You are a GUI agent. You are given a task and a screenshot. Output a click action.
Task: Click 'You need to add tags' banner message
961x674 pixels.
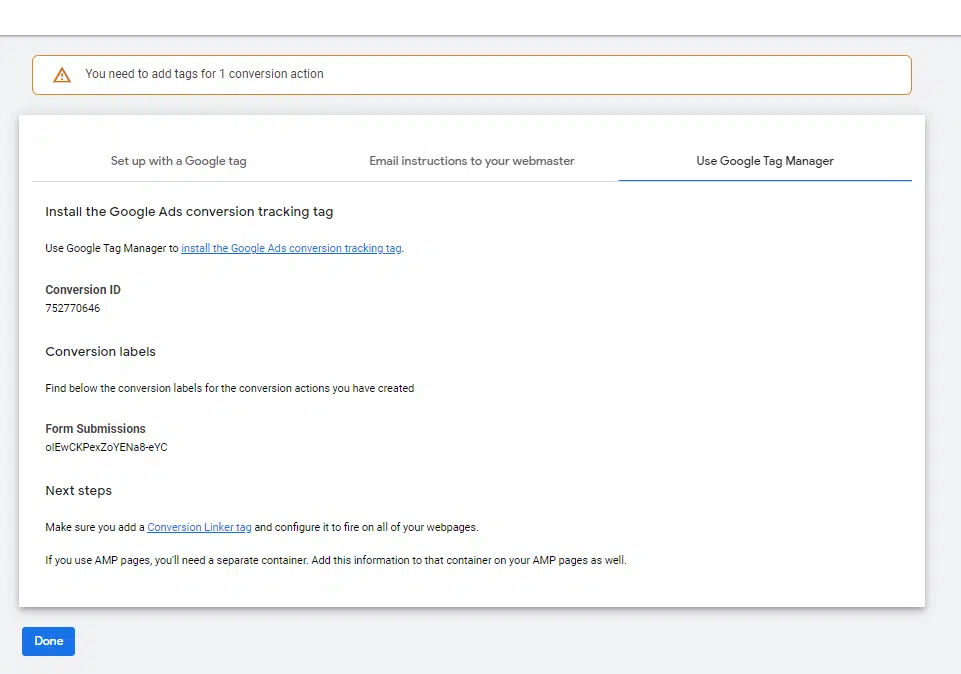[x=204, y=74]
